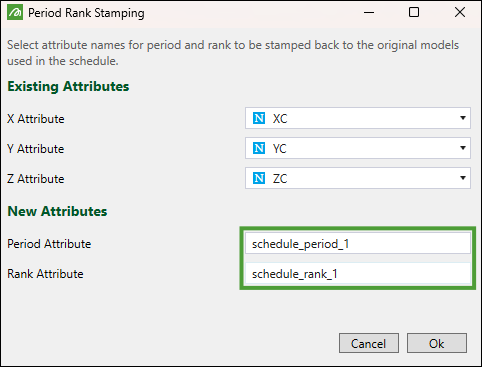Click the Period Attribute label
The width and height of the screenshot is (482, 367).
pos(49,244)
